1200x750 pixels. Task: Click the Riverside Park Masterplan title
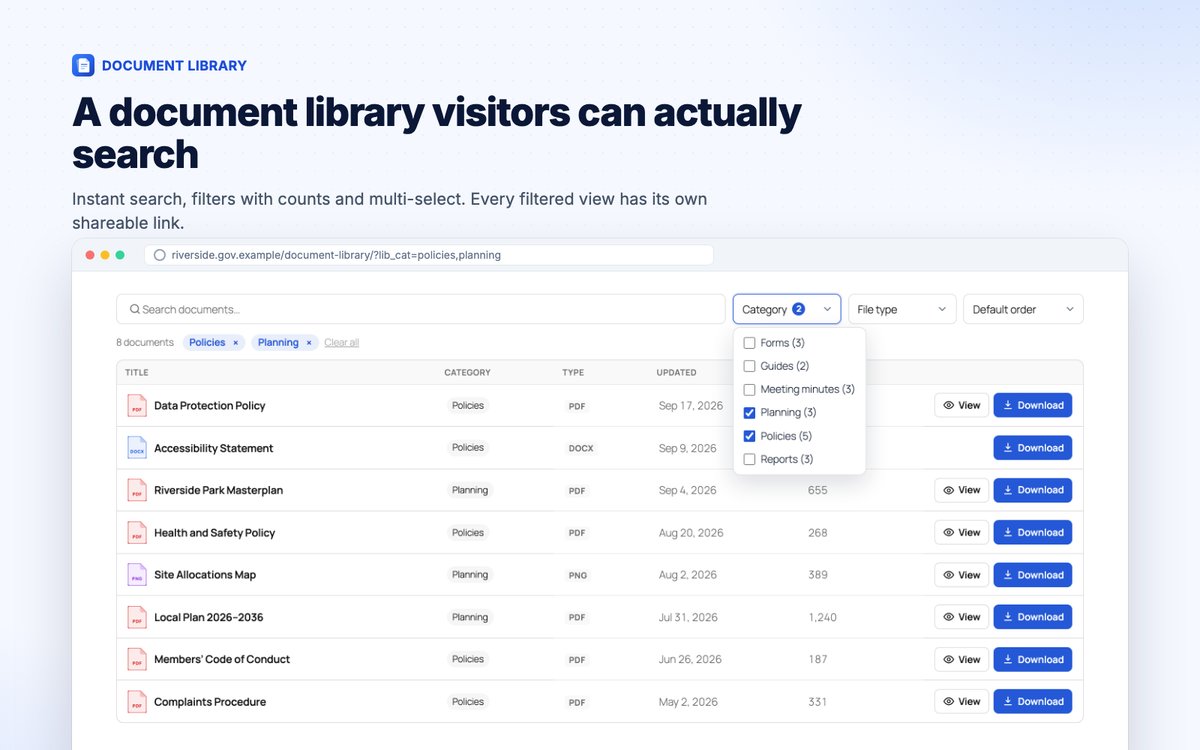tap(218, 490)
